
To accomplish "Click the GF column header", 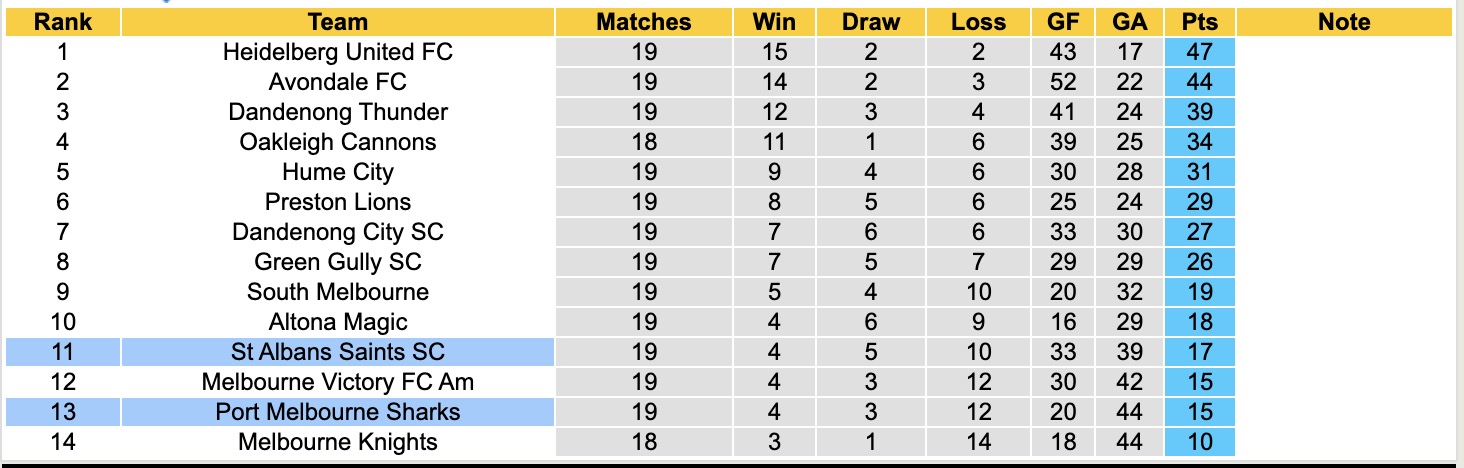I will point(1063,22).
